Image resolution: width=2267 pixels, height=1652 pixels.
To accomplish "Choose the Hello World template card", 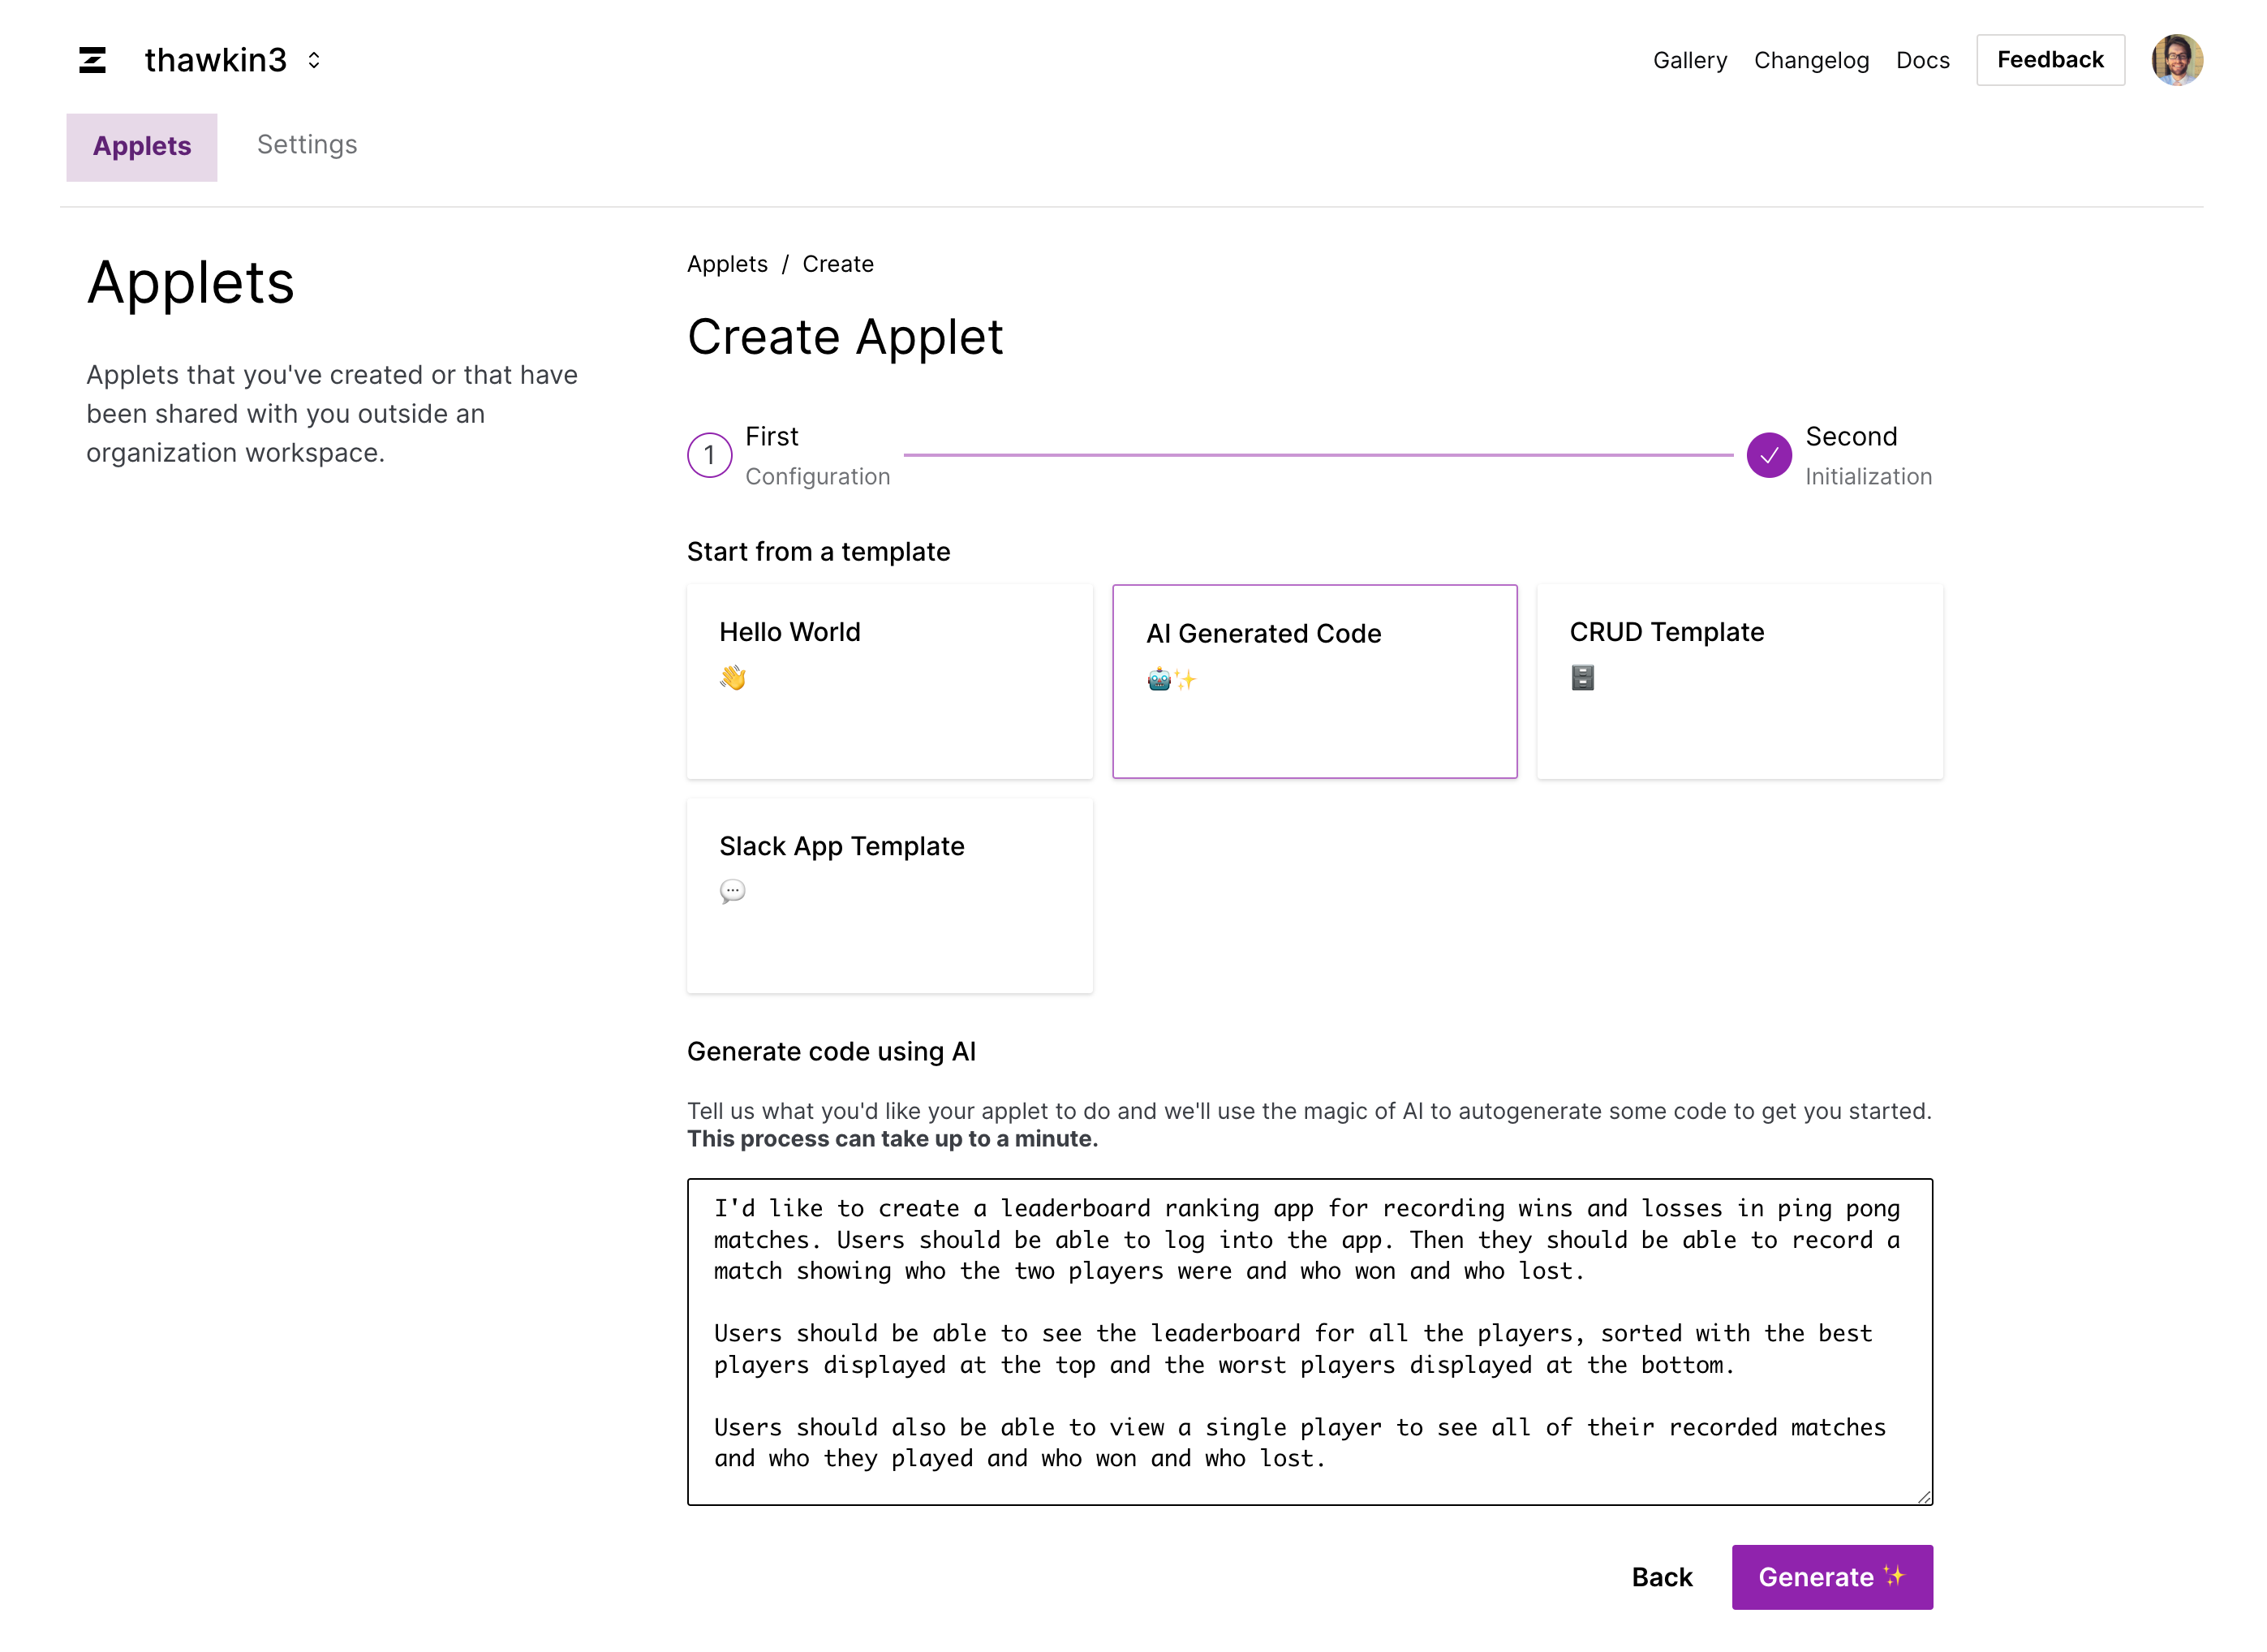I will tap(889, 681).
